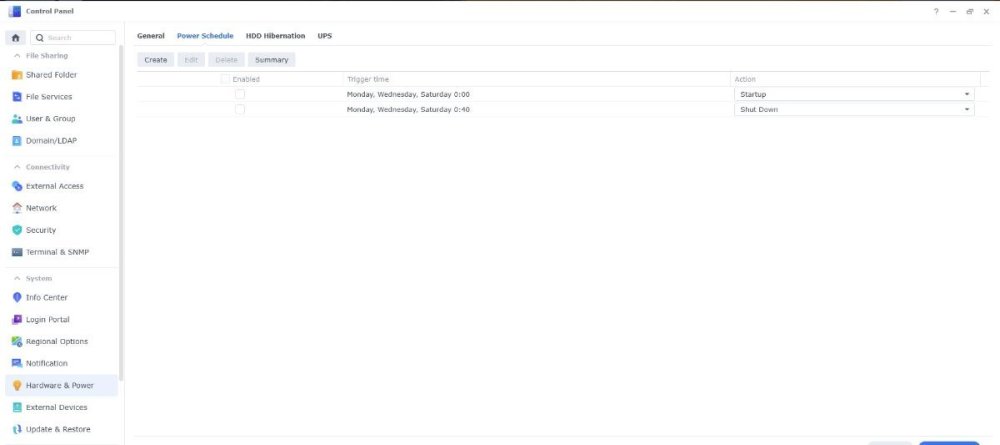Switch to the UPS tab
The height and width of the screenshot is (445, 1000).
click(325, 36)
